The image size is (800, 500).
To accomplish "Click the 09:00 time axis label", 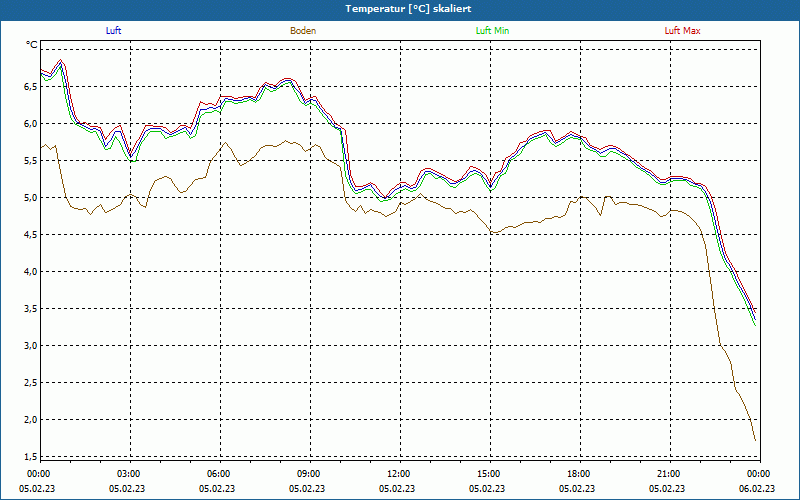I will click(307, 474).
